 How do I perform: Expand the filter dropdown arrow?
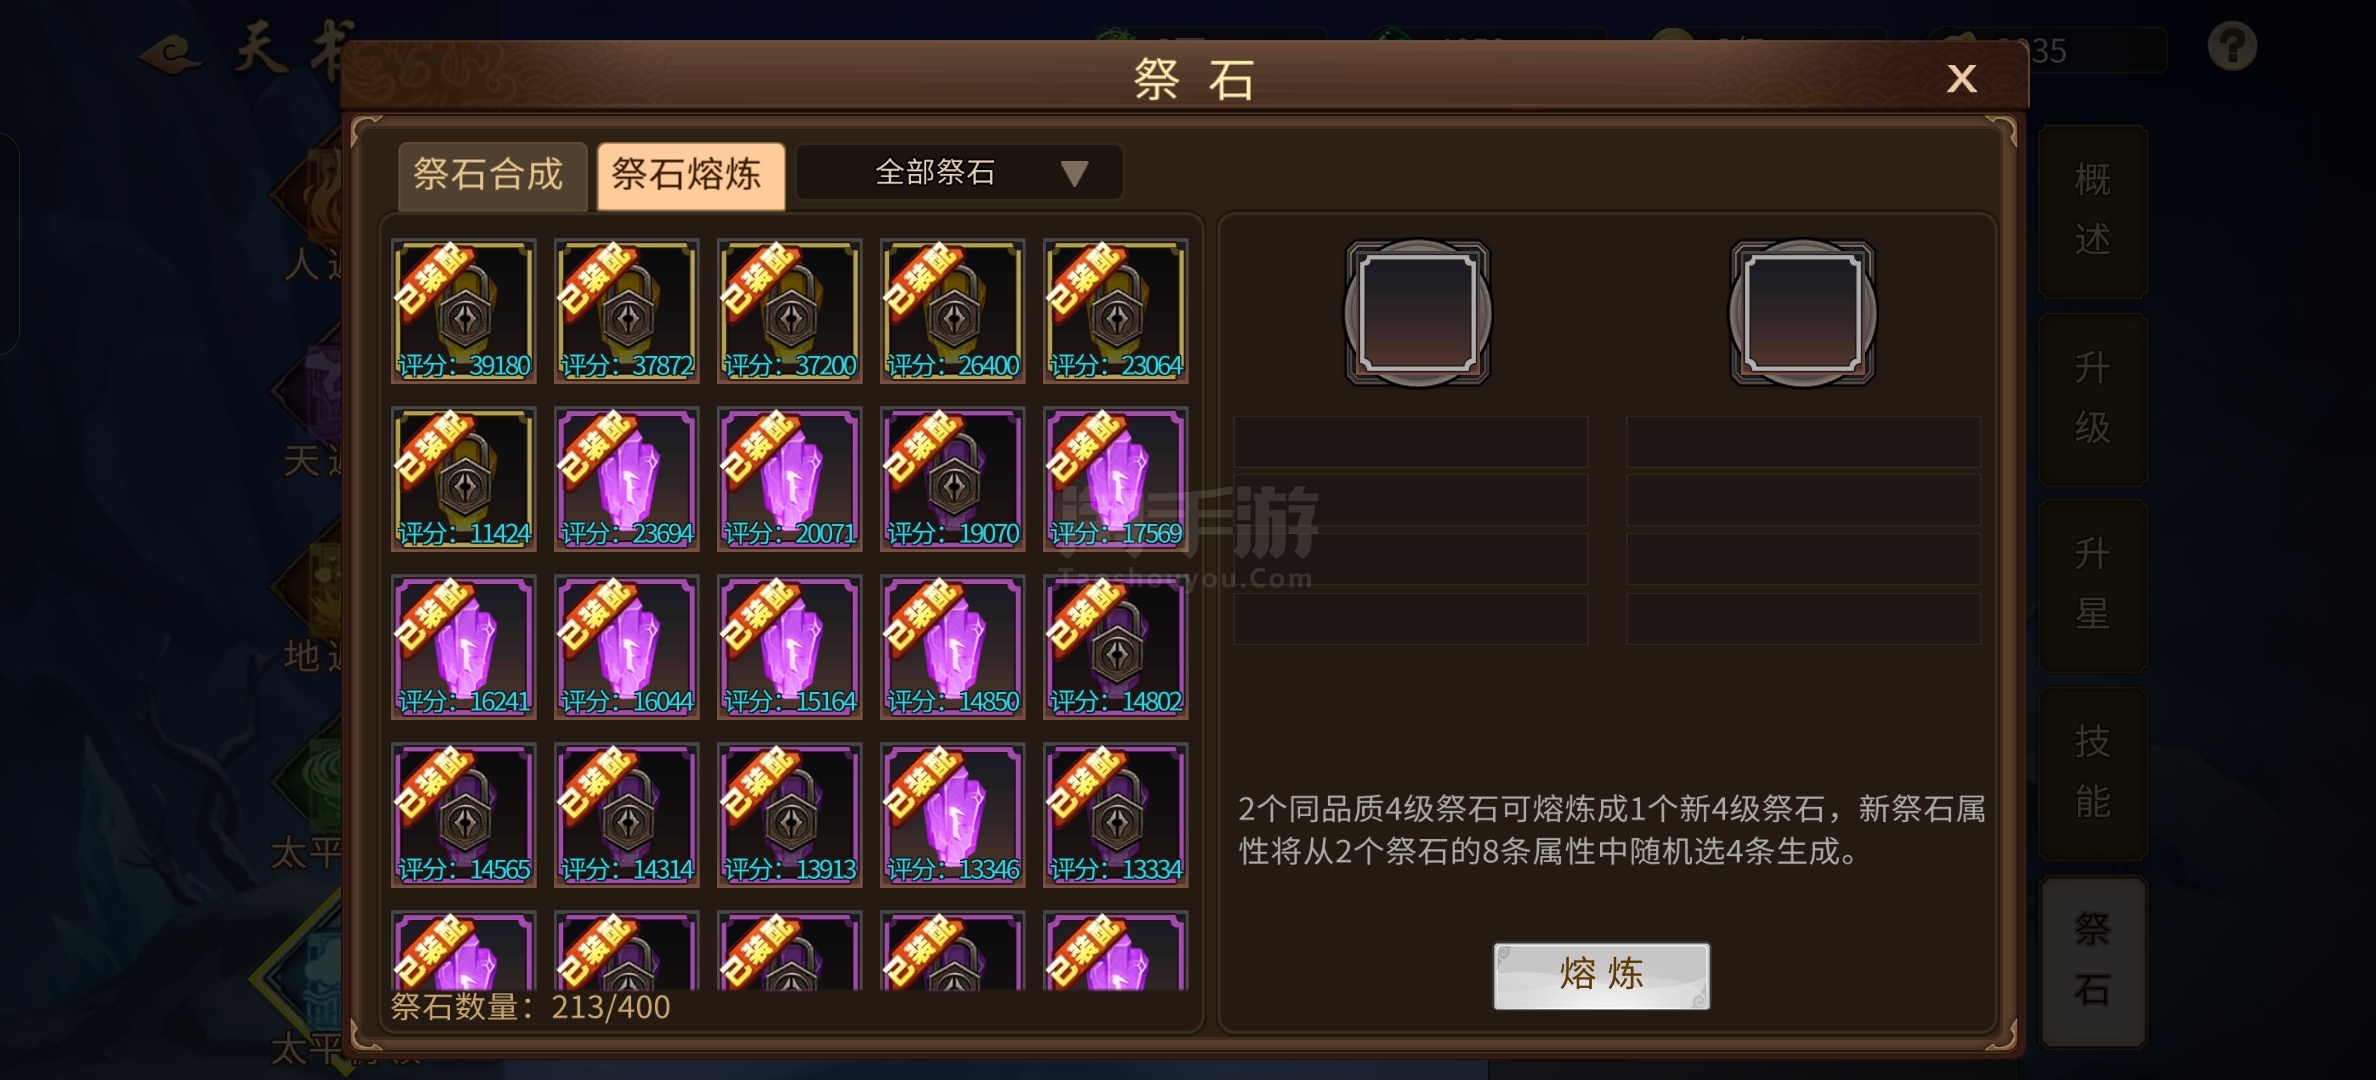[1074, 174]
